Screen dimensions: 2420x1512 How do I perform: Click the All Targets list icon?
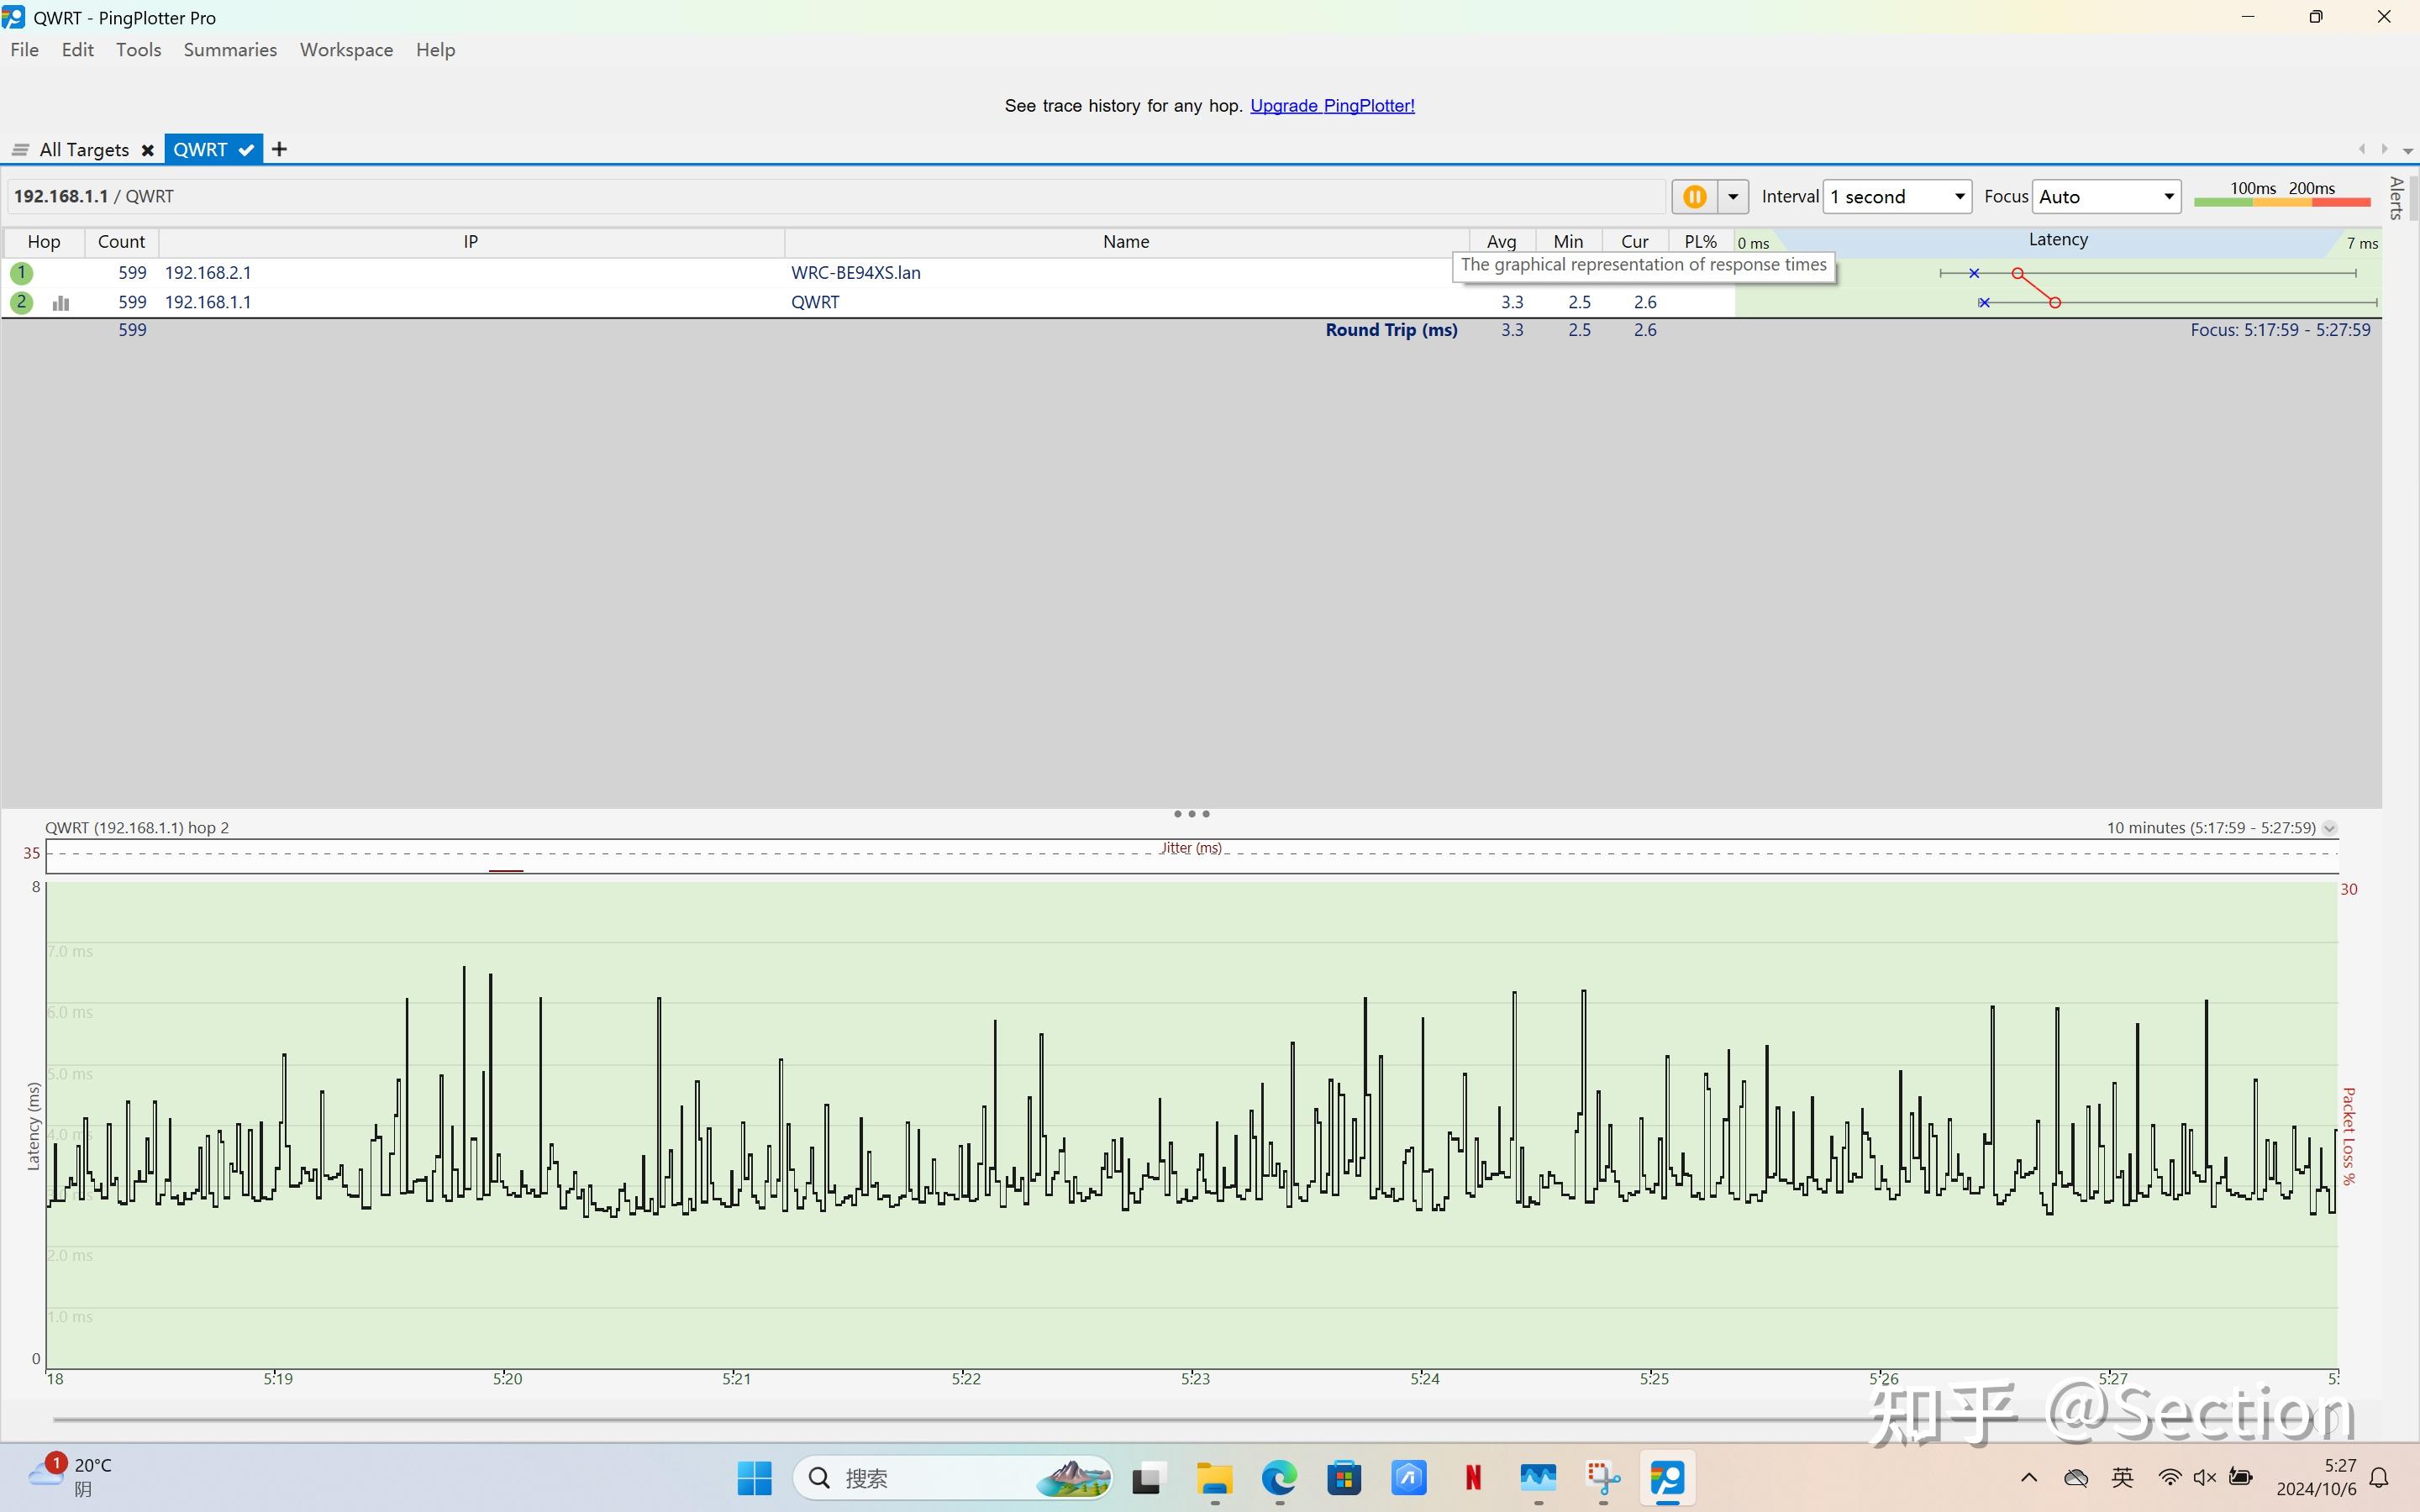[x=20, y=150]
